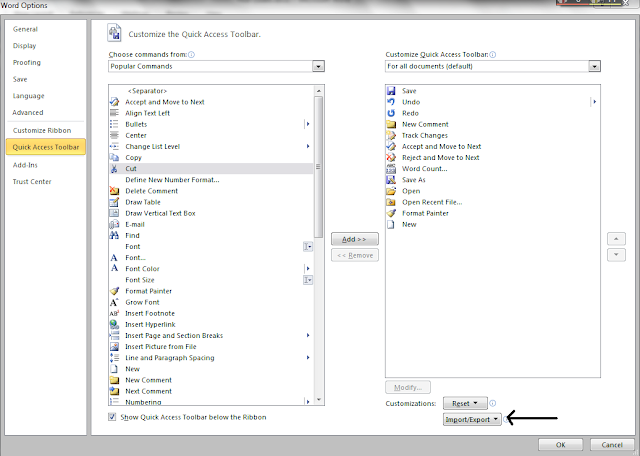Expand the Change List Level submenu arrow

[x=308, y=146]
